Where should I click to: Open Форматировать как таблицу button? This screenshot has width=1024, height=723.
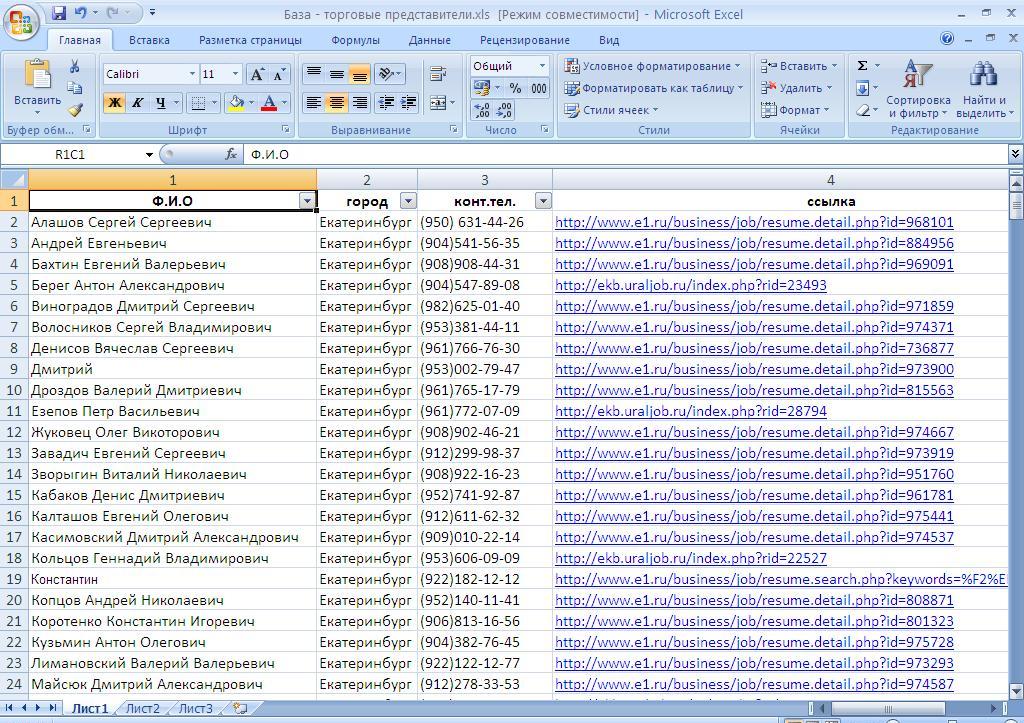654,88
